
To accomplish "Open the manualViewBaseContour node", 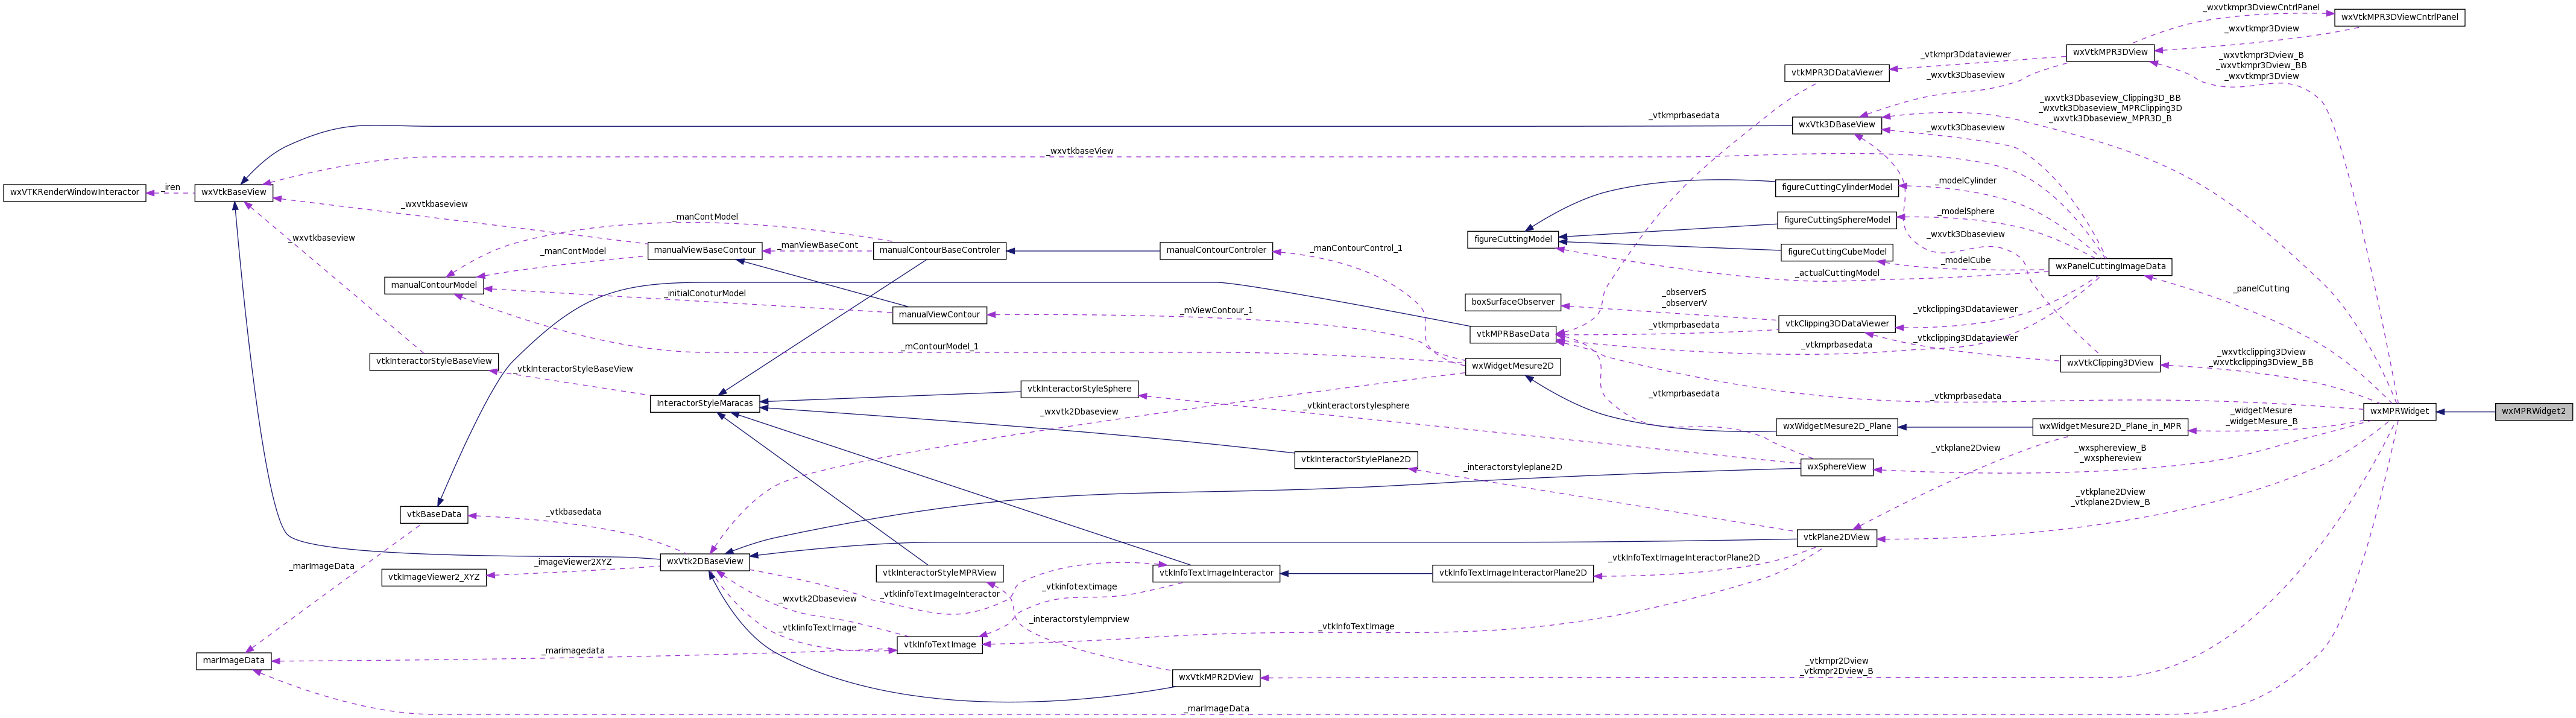I will click(x=705, y=251).
